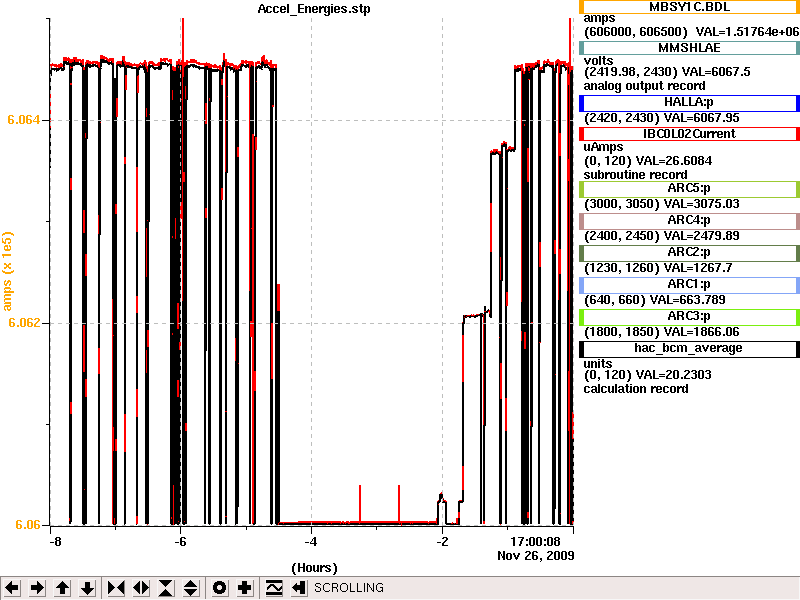Click the 'subroutine record' description
This screenshot has width=800, height=600.
tap(635, 175)
